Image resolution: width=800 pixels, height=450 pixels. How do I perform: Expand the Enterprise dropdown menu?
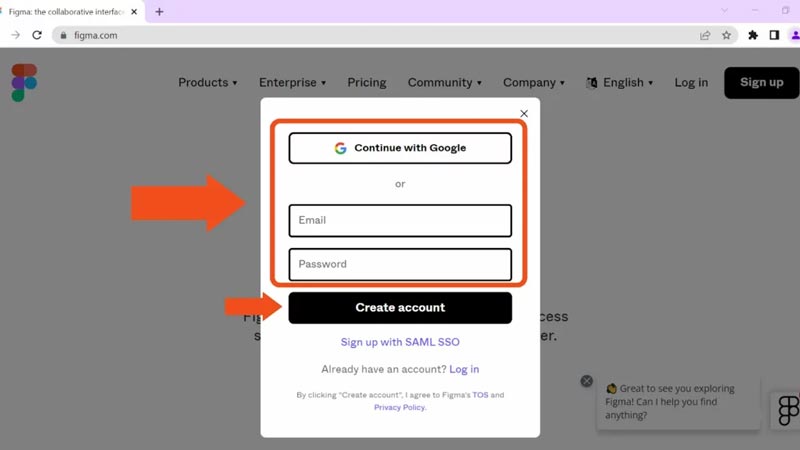click(x=292, y=83)
